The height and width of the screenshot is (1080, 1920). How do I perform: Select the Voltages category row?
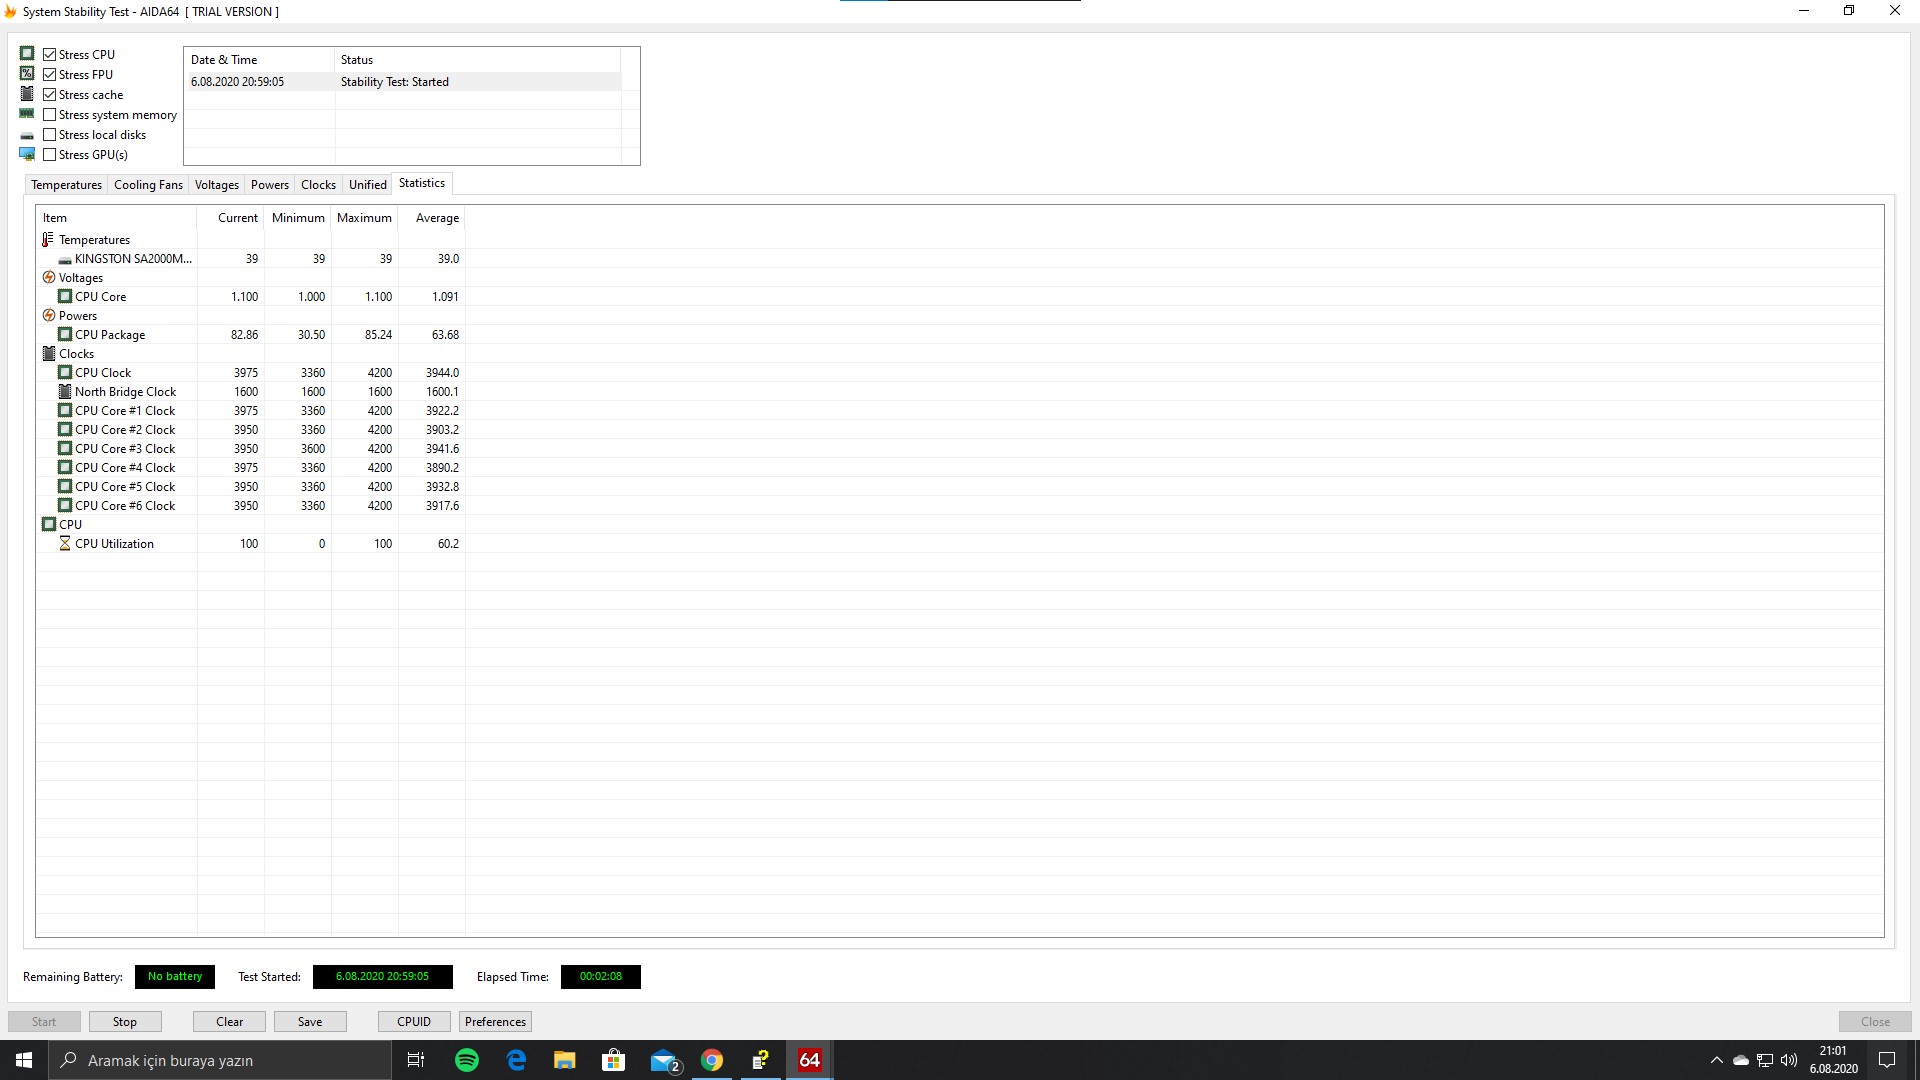(80, 278)
